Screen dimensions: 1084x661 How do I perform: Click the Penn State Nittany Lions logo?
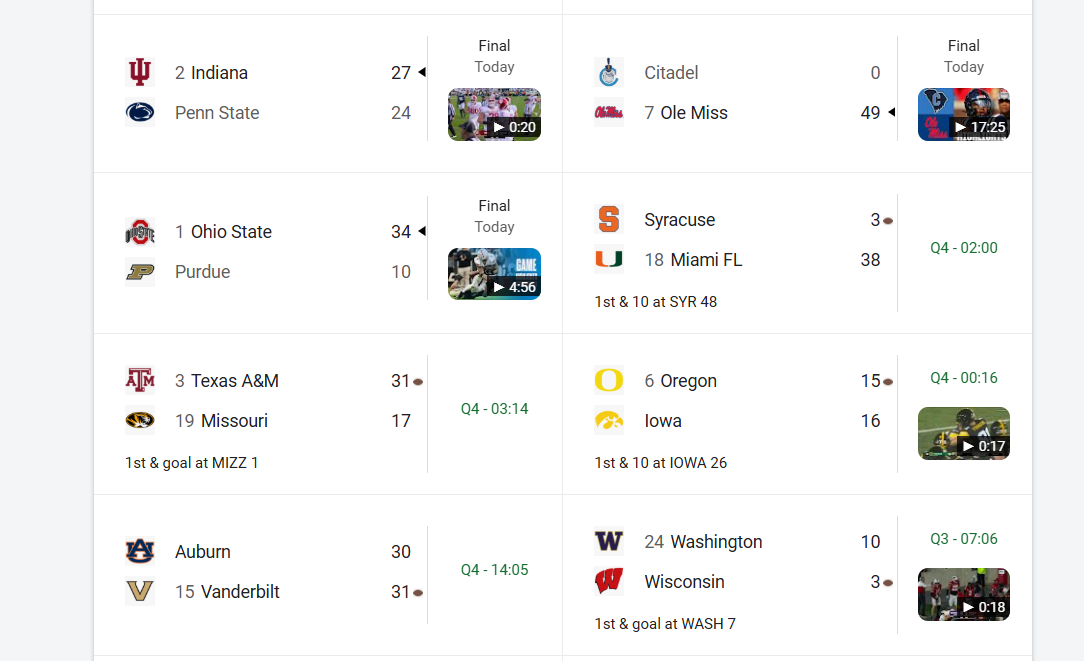coord(140,113)
